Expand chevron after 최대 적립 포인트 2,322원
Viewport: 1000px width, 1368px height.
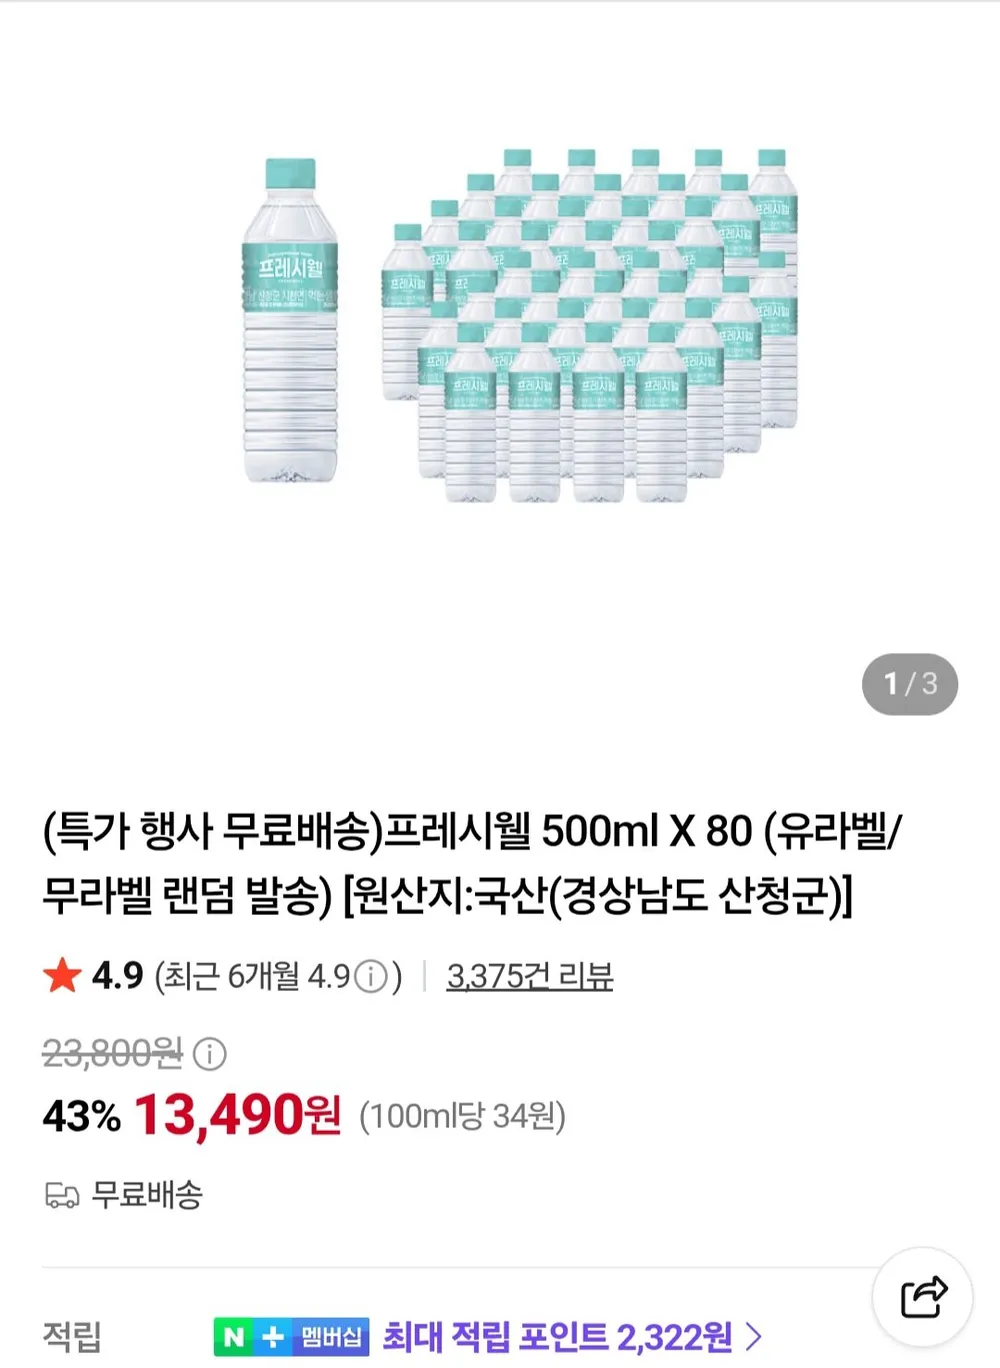pos(754,1336)
